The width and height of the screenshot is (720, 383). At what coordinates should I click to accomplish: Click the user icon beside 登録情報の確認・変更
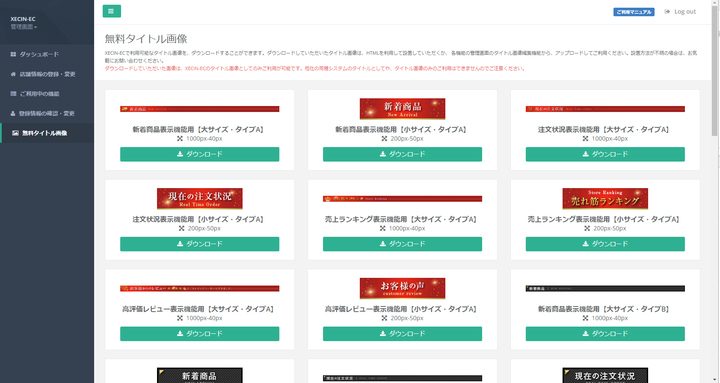pyautogui.click(x=13, y=113)
